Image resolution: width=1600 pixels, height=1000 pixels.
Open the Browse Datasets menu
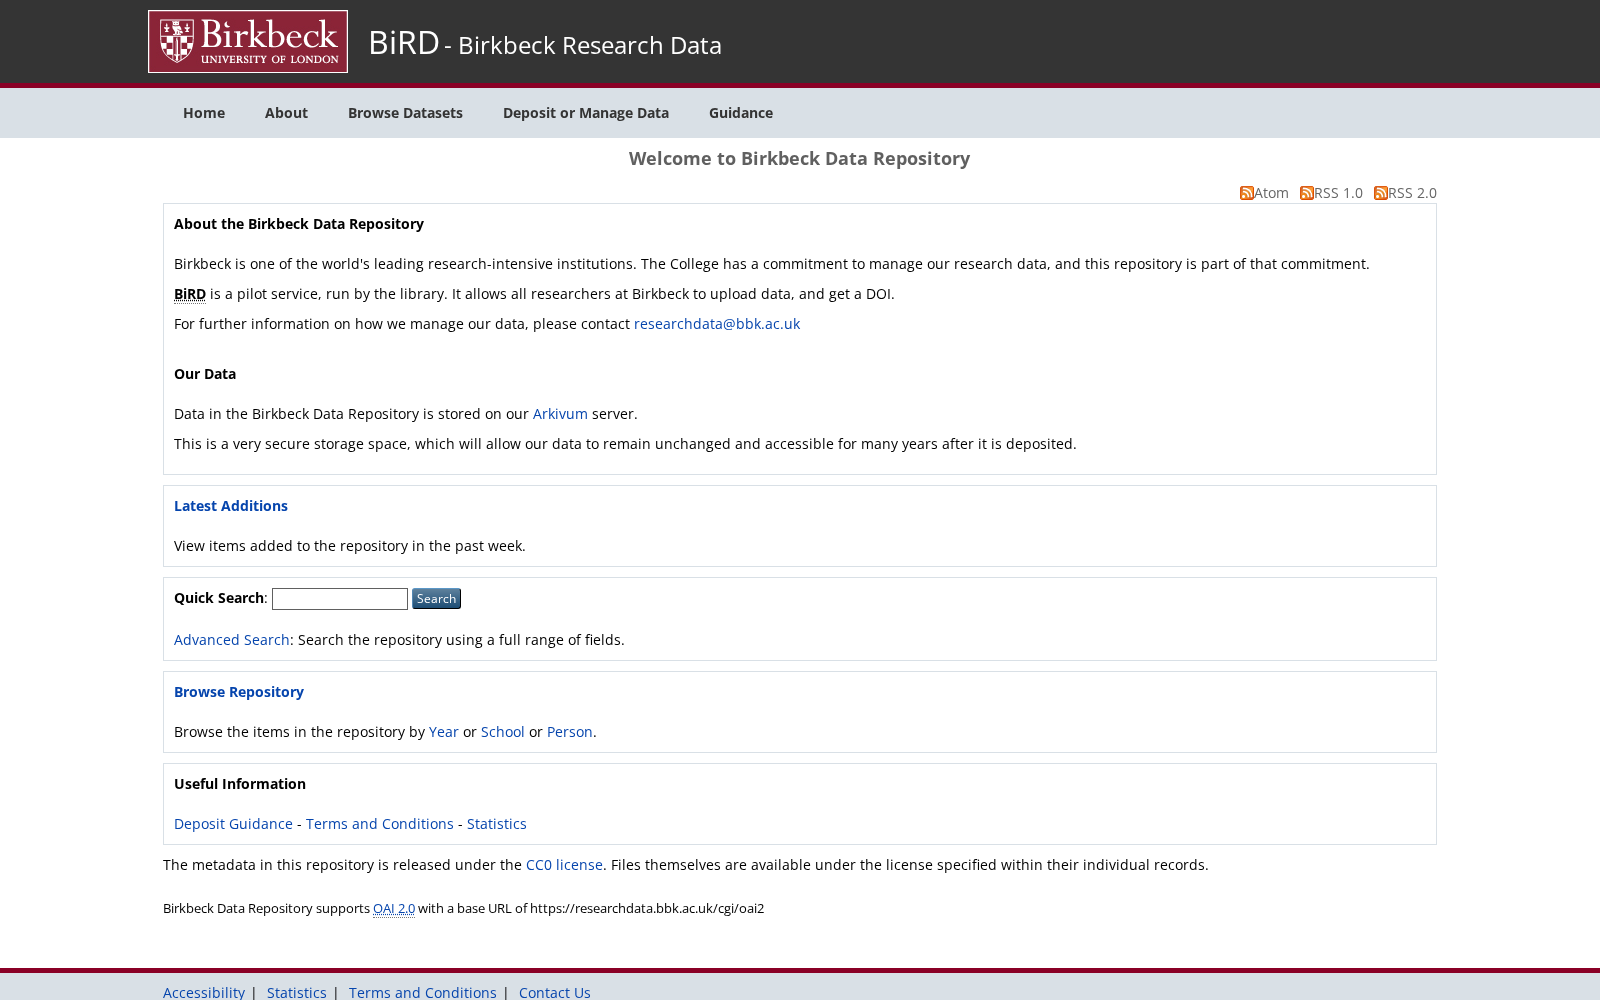405,113
